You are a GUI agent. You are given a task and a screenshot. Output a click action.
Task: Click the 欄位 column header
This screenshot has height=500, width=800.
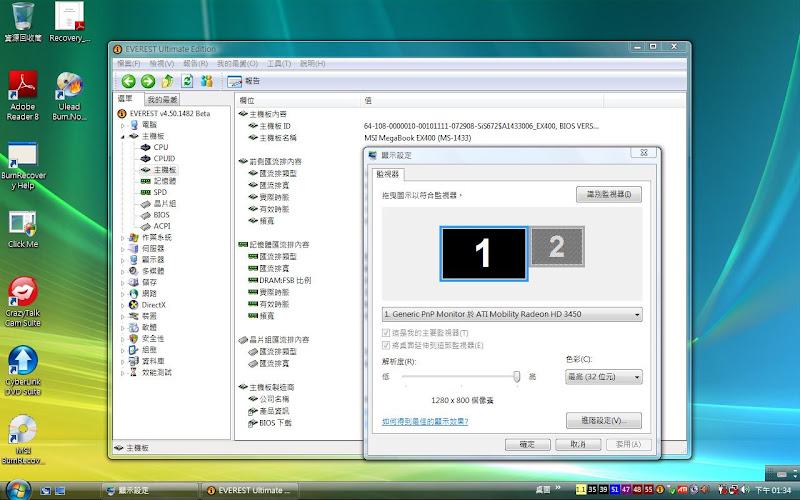coord(297,101)
